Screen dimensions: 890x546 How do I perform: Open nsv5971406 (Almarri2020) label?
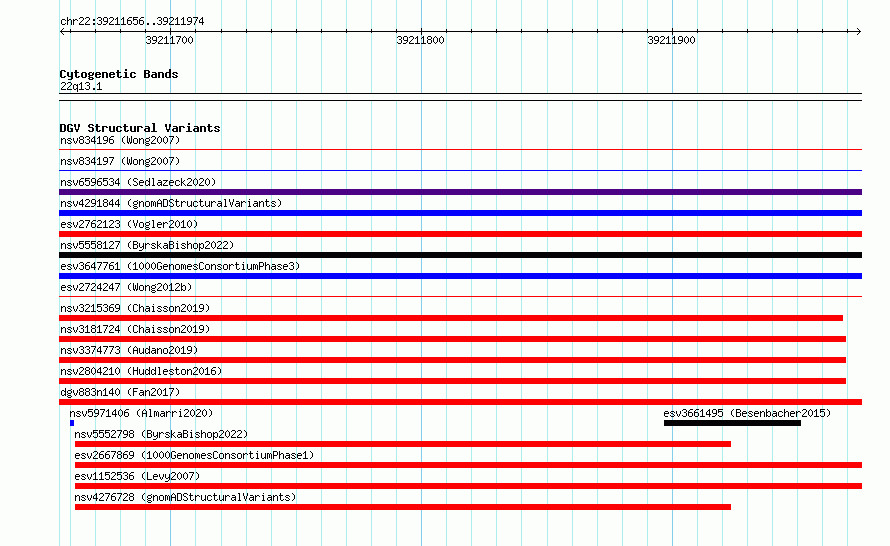pos(141,413)
